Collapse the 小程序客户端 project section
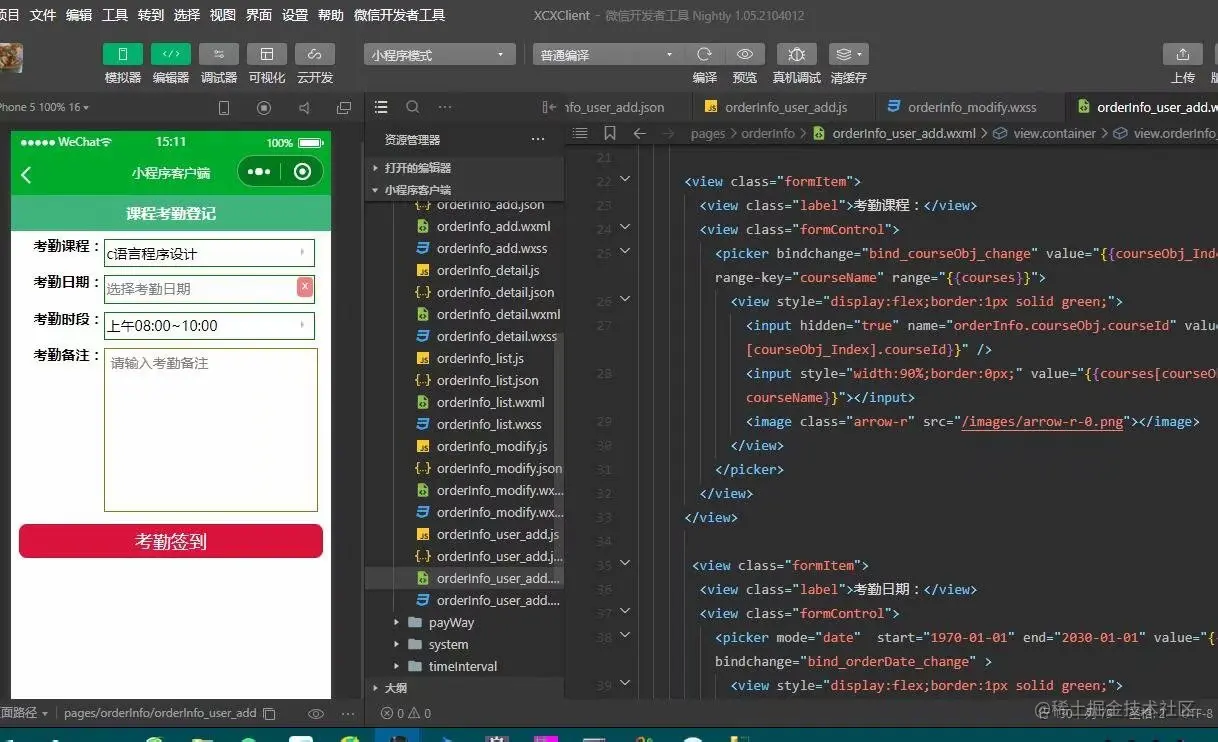This screenshot has height=742, width=1218. tap(465, 189)
